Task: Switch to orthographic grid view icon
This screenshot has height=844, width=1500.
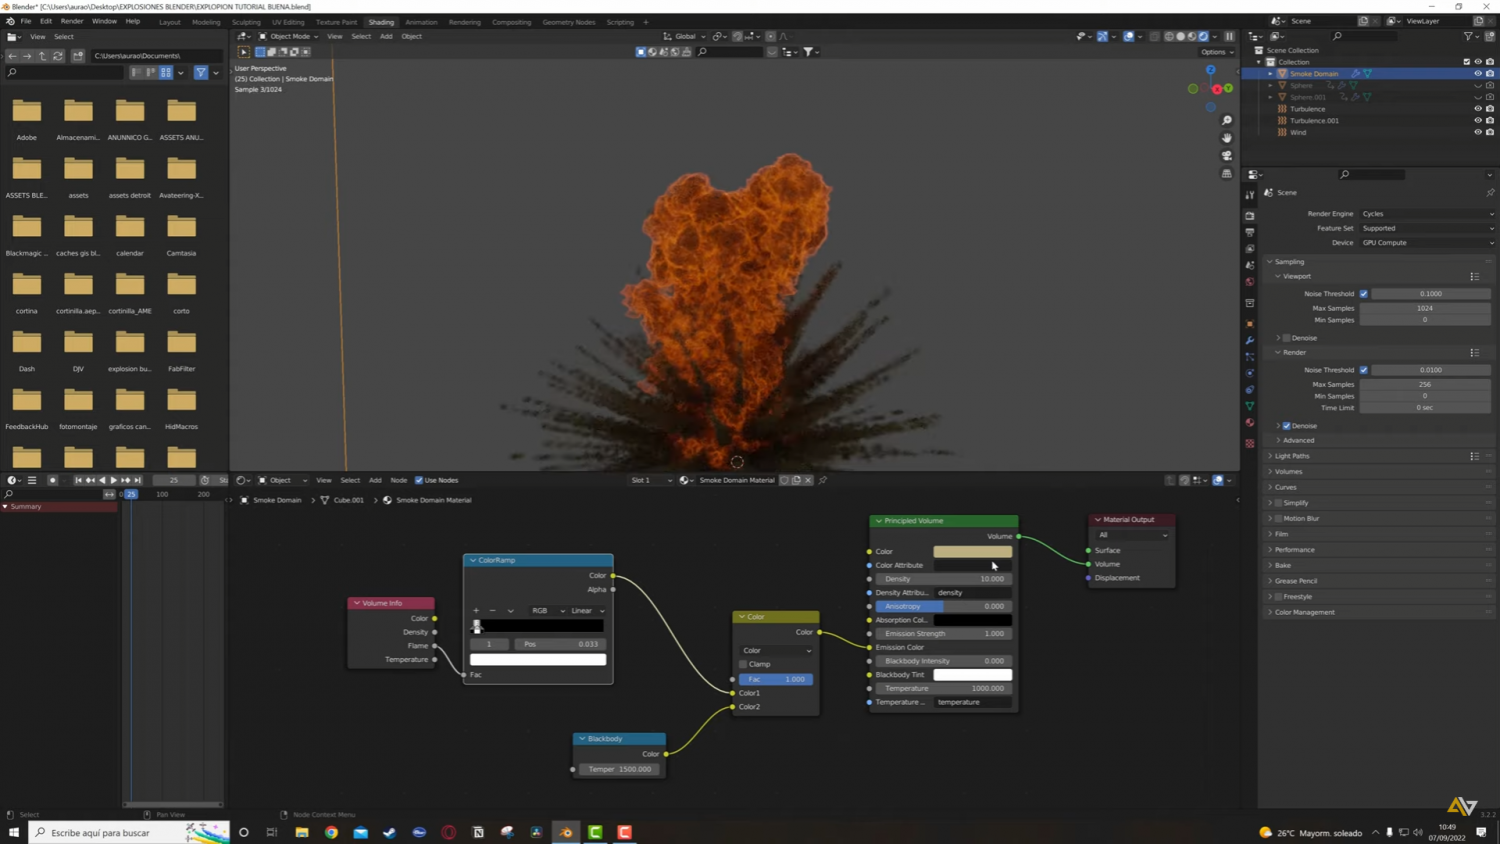Action: [x=1227, y=174]
